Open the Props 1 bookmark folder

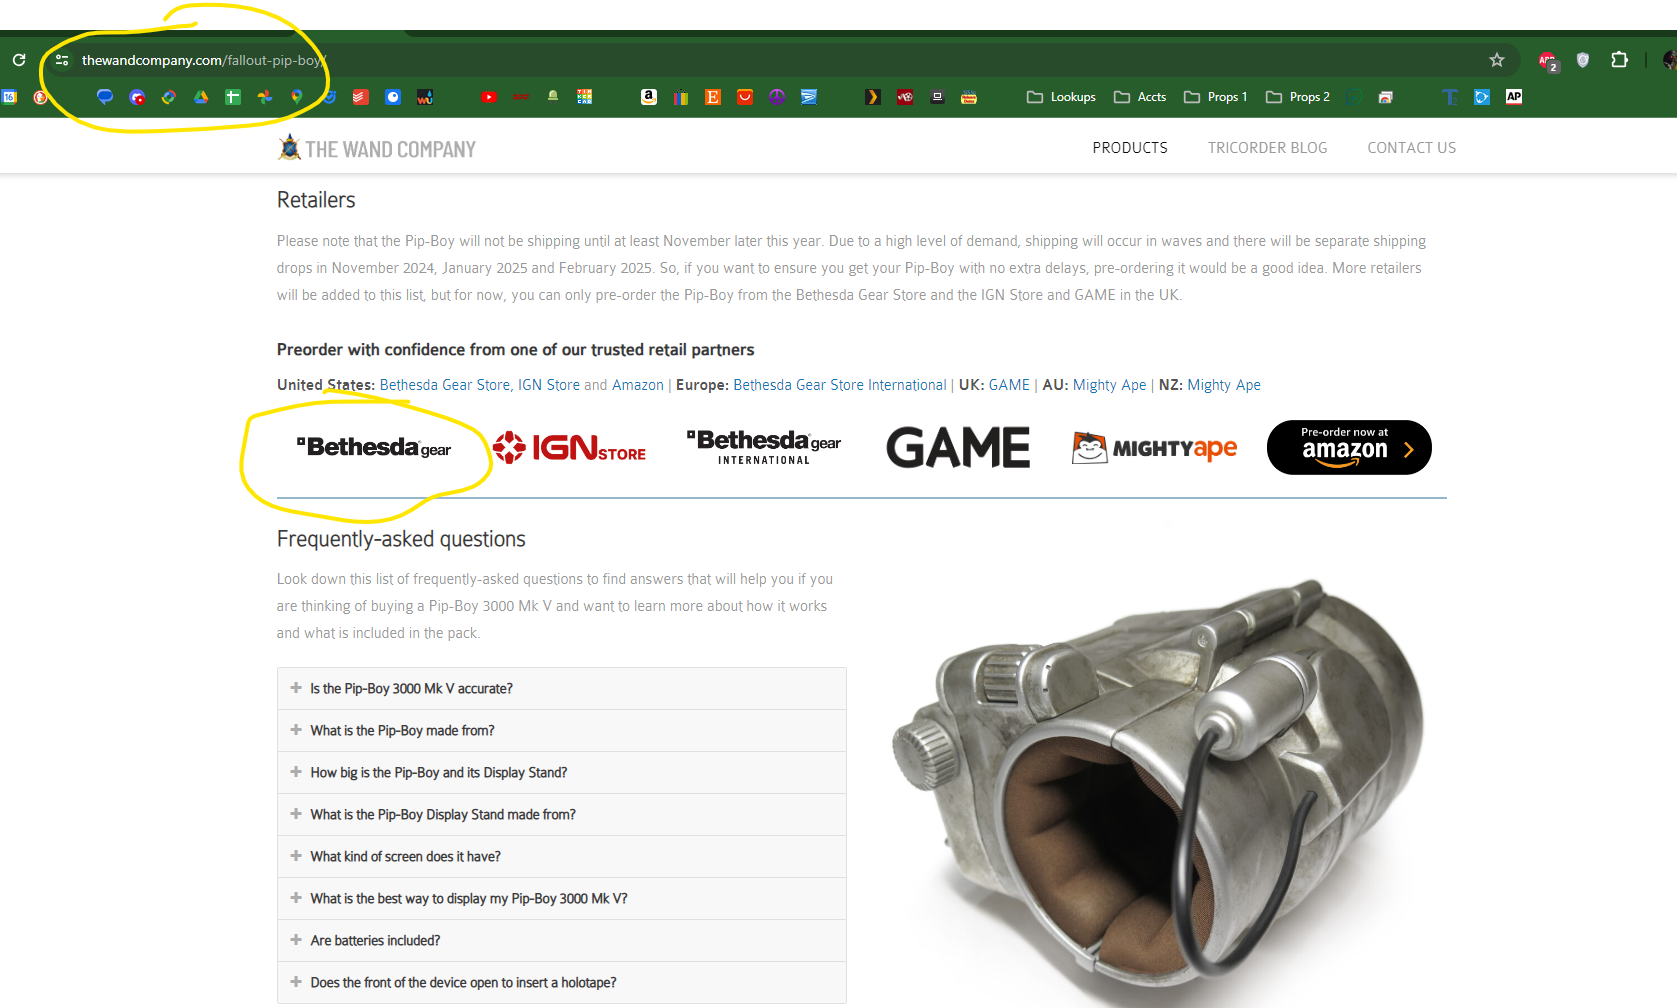[1216, 97]
